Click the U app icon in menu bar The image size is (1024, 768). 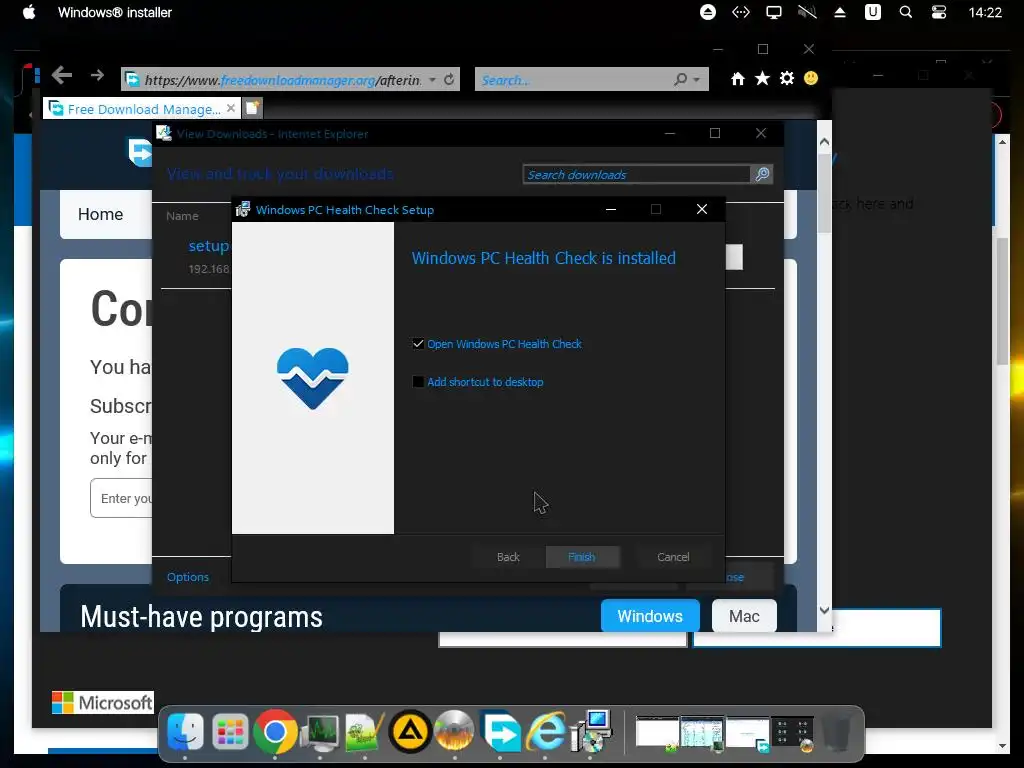click(x=872, y=12)
